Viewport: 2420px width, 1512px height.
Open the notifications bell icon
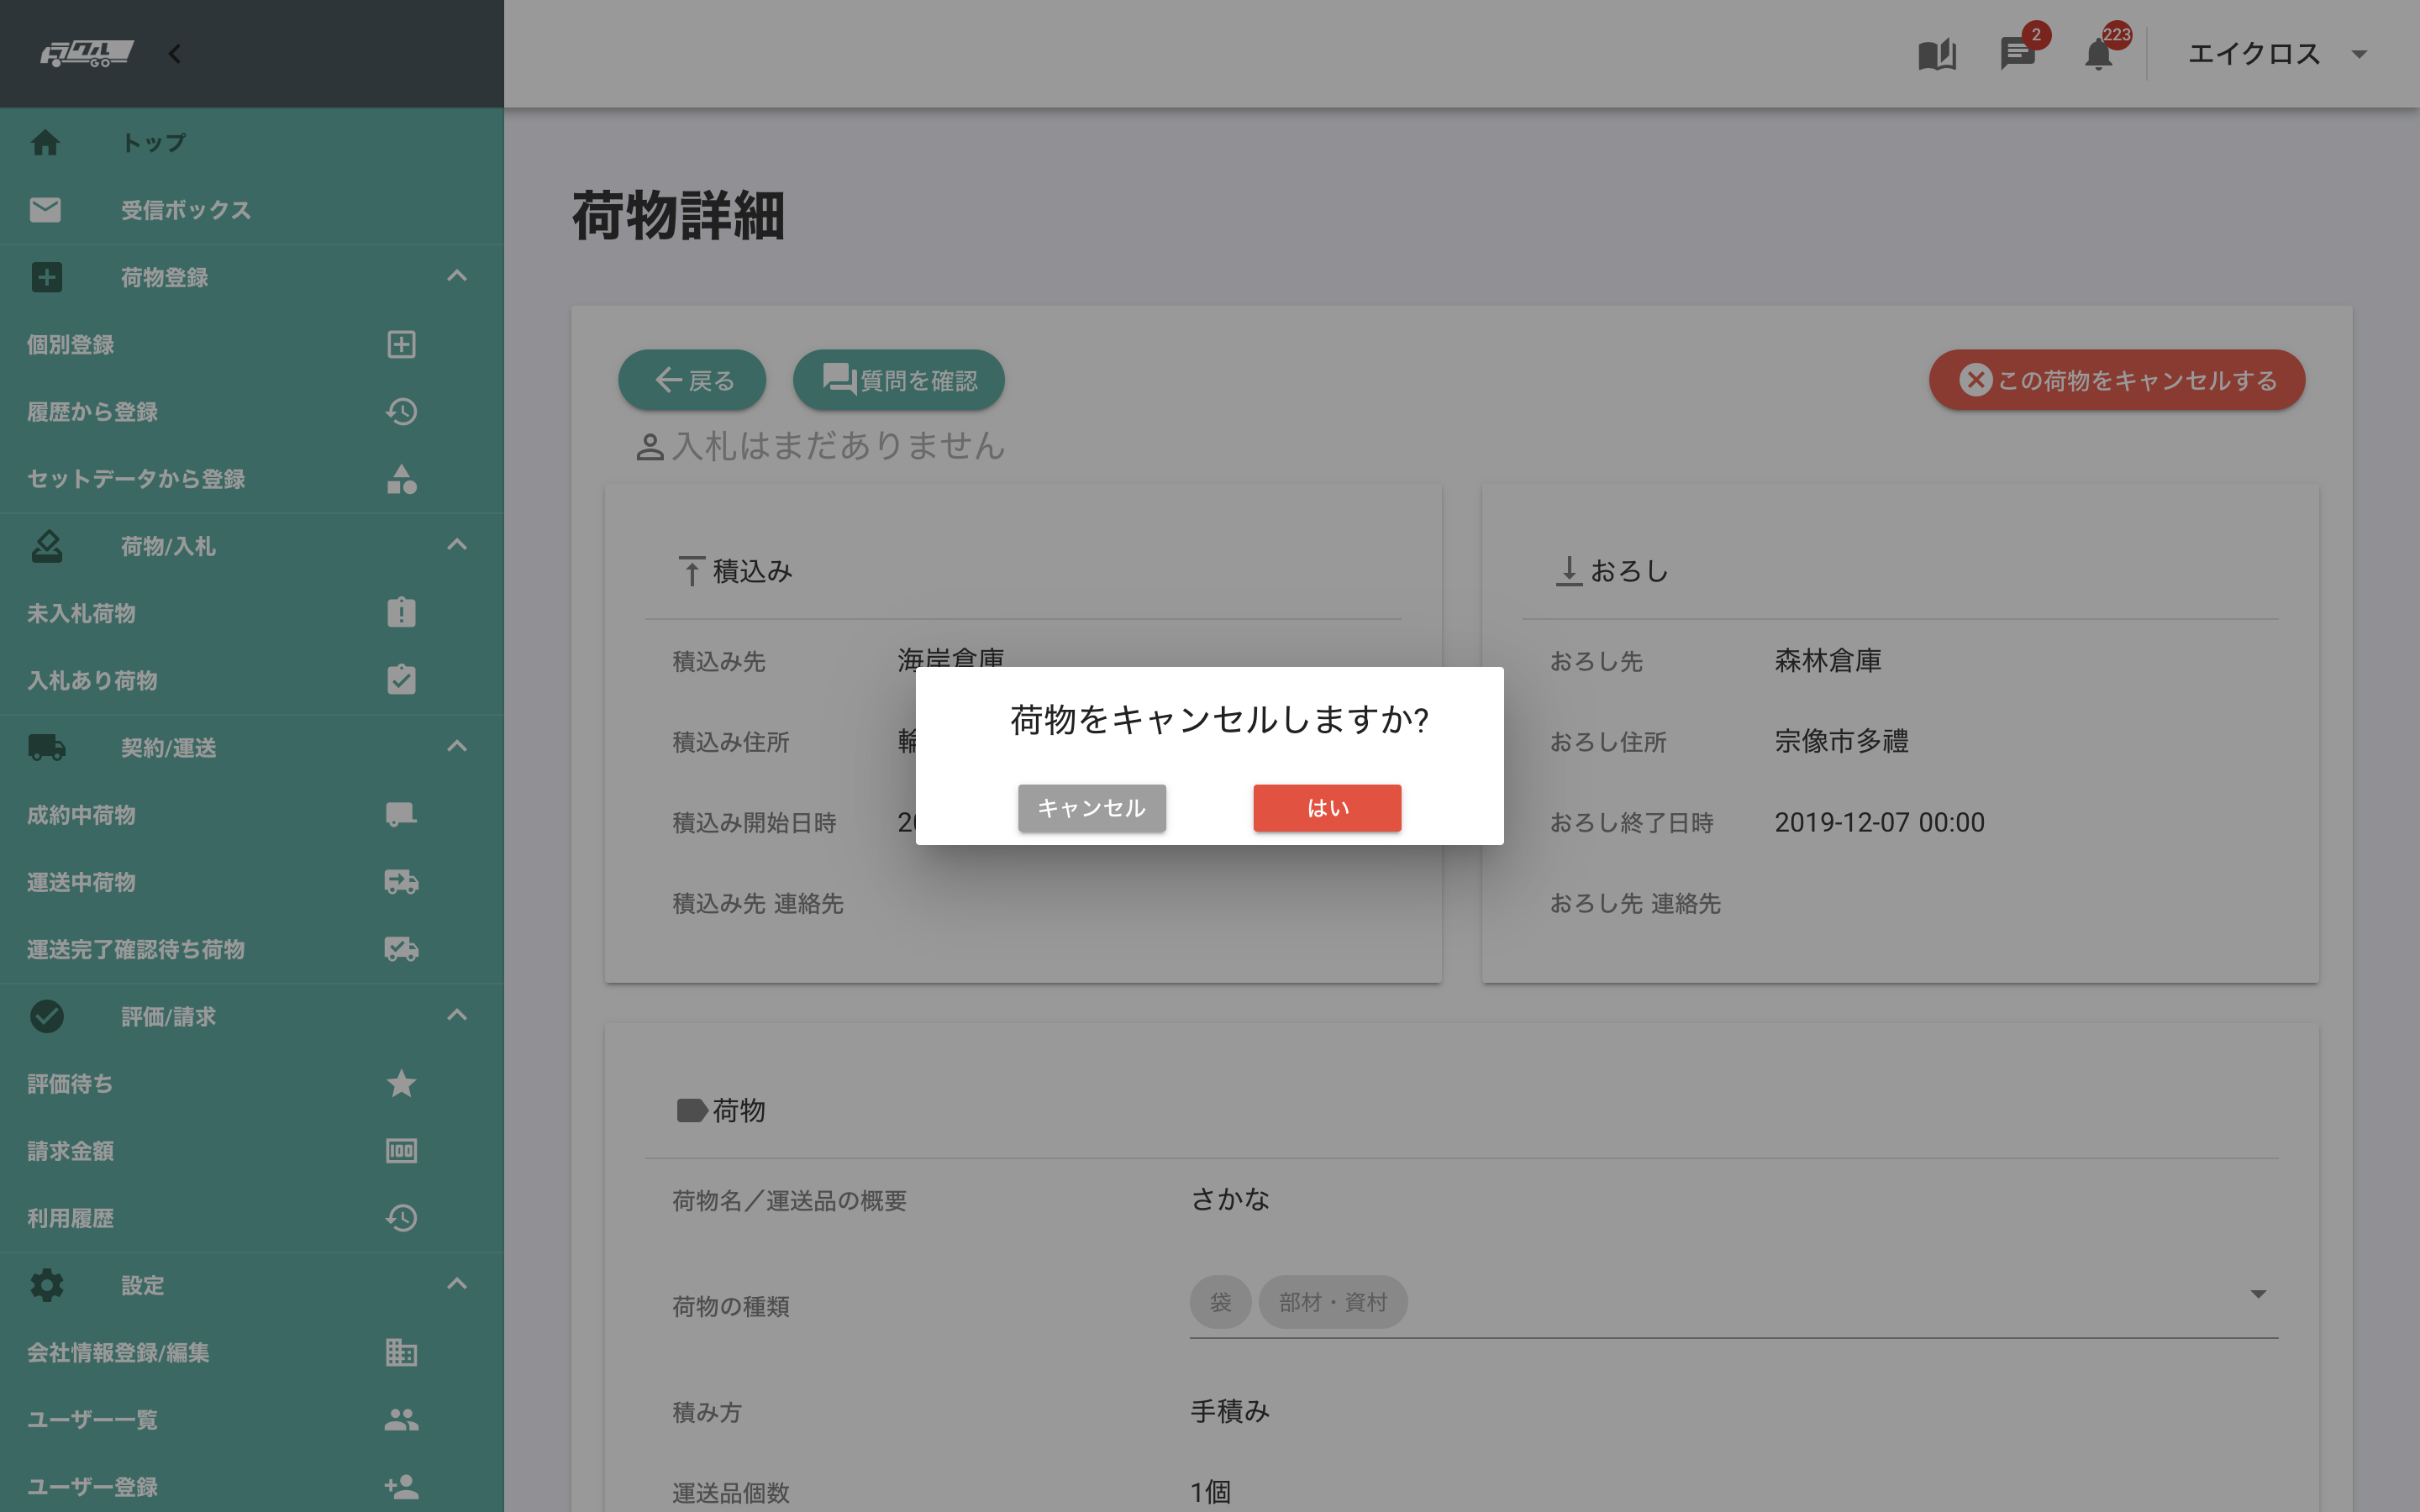tap(2099, 54)
